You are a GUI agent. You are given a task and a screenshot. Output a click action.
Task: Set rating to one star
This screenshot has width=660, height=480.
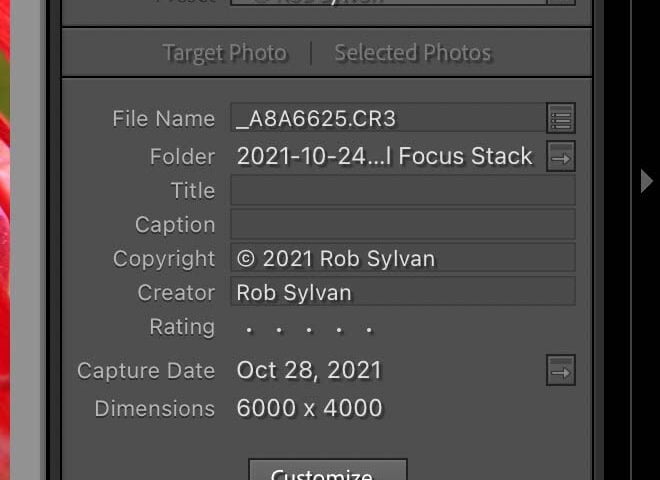coord(249,331)
